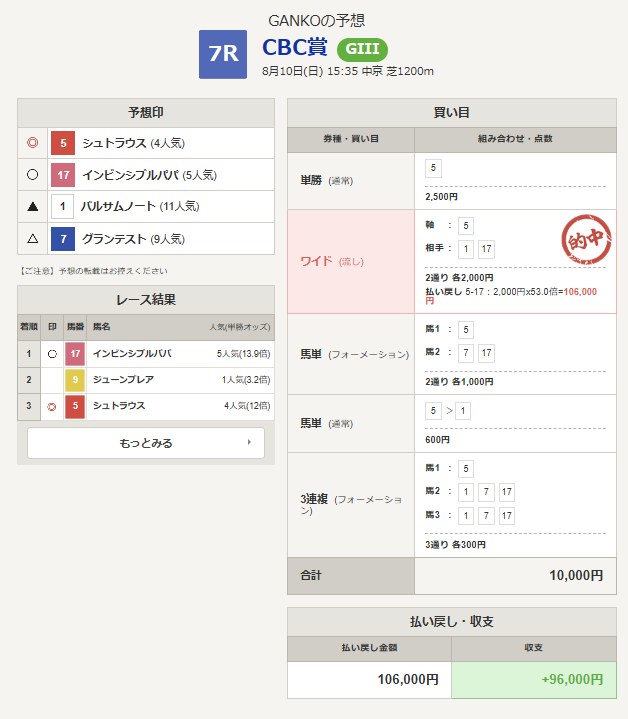Click the 単勝 (通常) bet type cell
Image resolution: width=628 pixels, height=719 pixels.
pyautogui.click(x=351, y=181)
